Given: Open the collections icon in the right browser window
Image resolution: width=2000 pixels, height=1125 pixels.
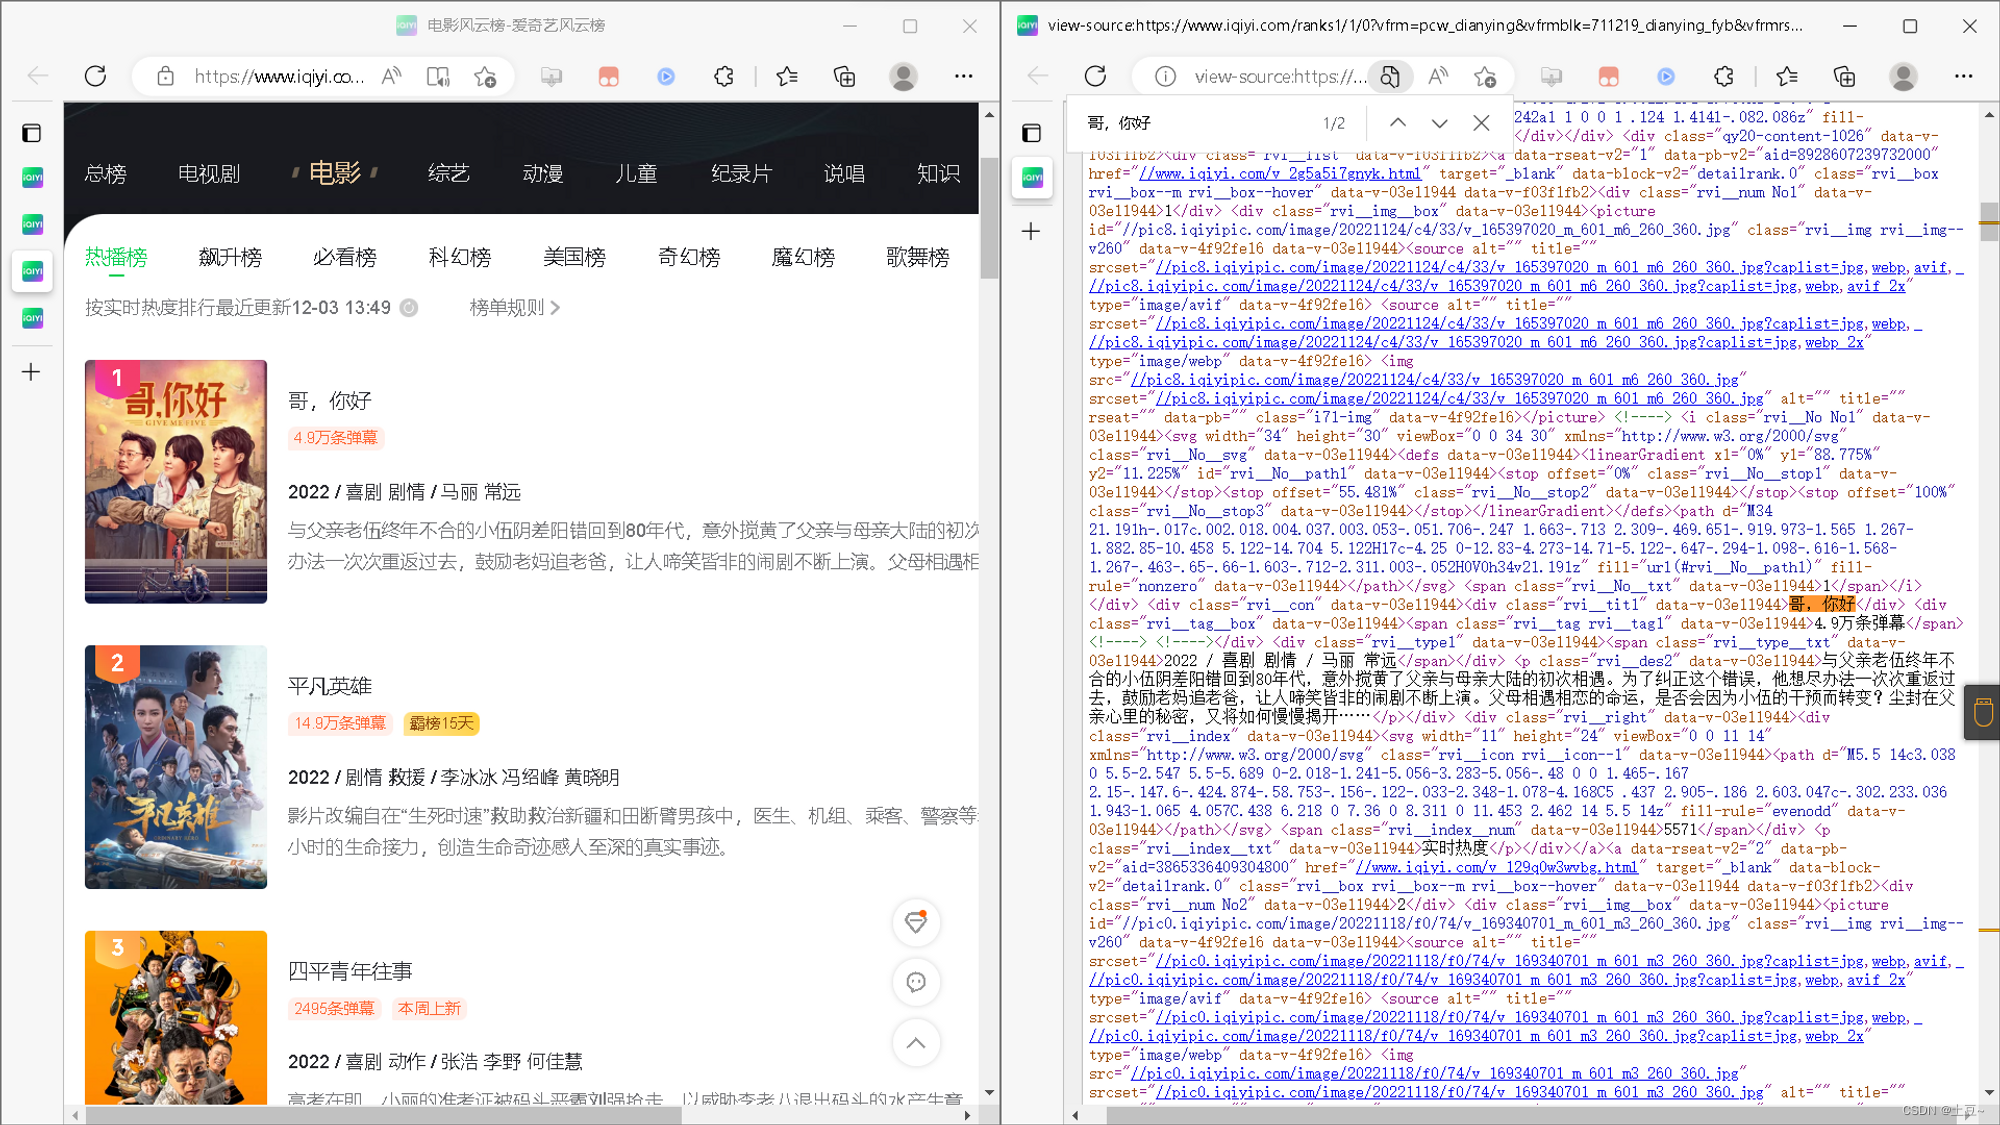Looking at the screenshot, I should pyautogui.click(x=1844, y=76).
